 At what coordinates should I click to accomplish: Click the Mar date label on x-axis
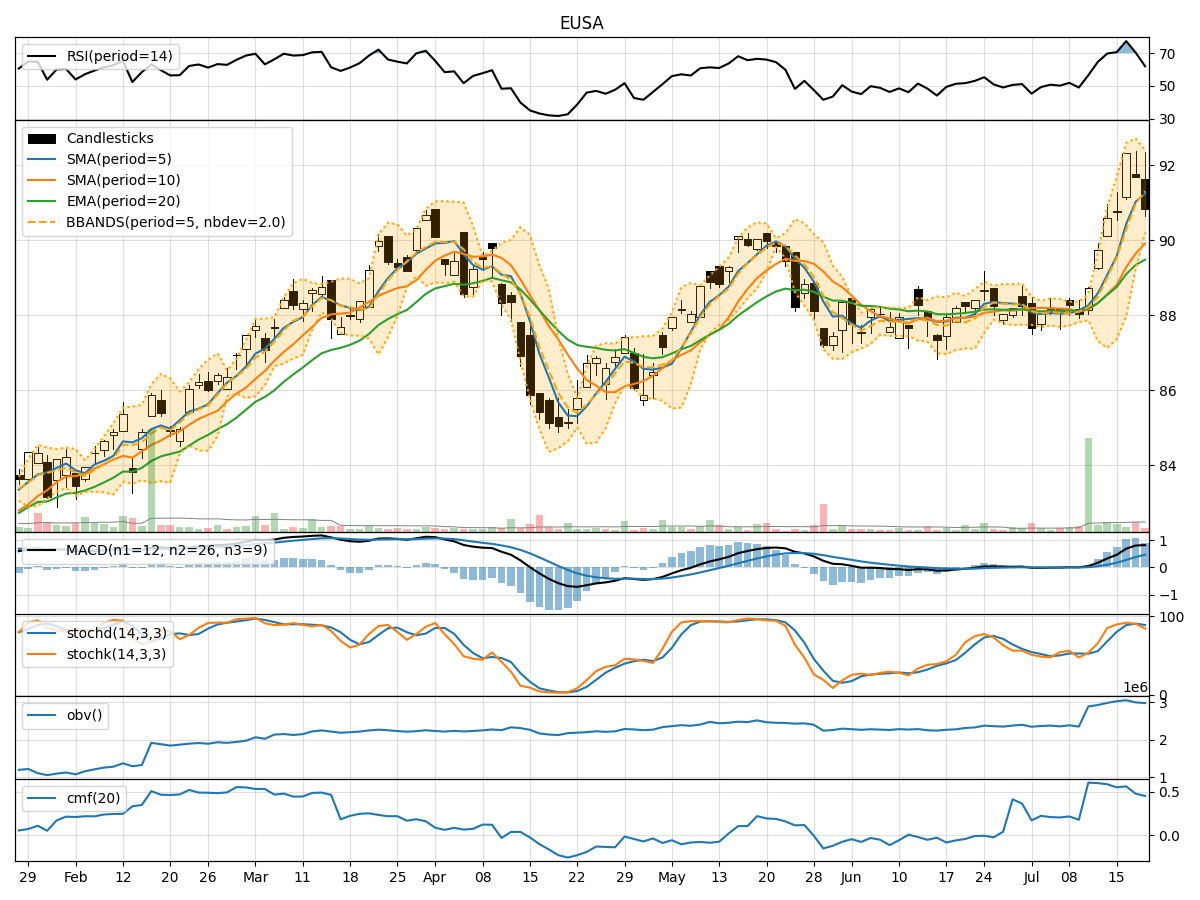coord(255,876)
